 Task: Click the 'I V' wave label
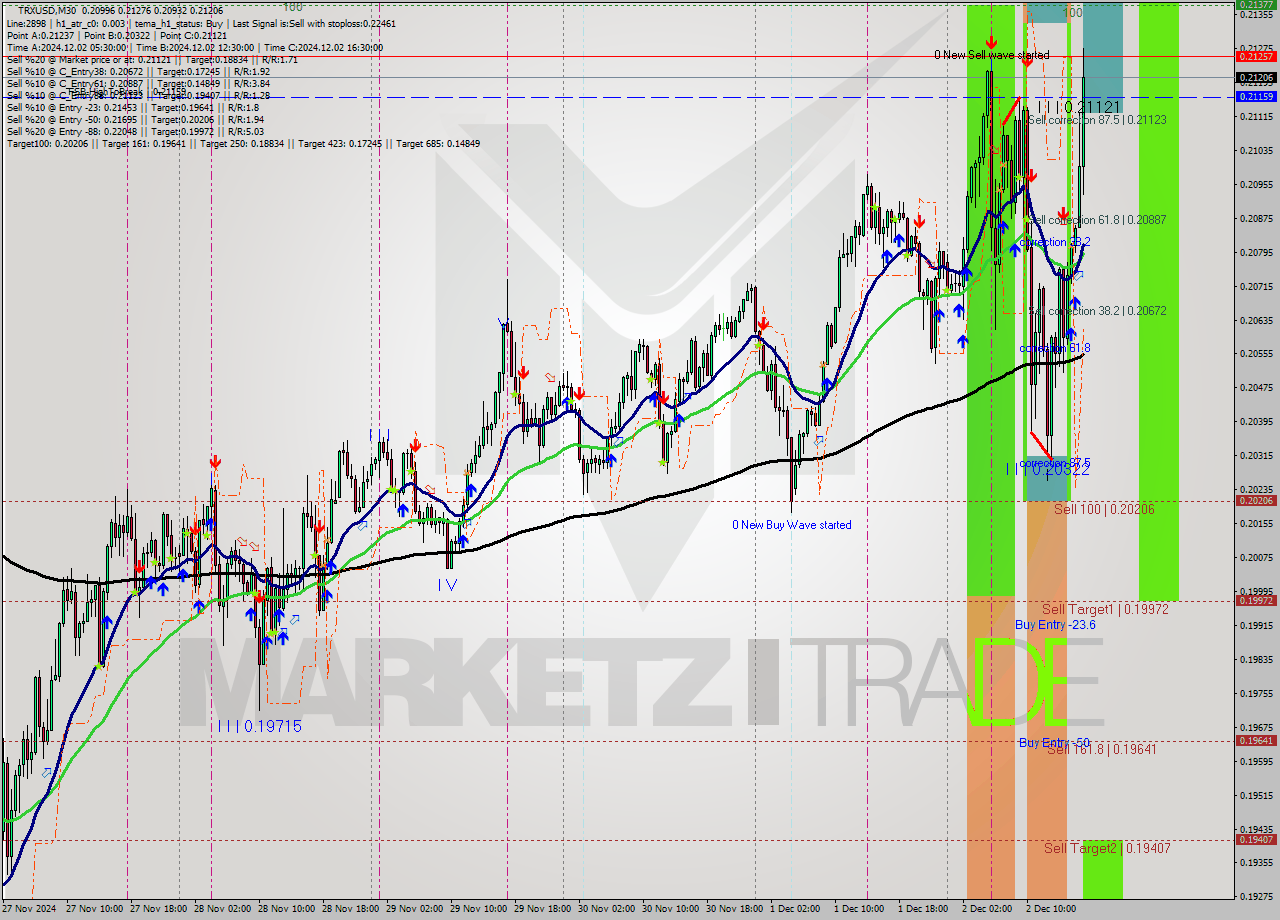pyautogui.click(x=447, y=585)
